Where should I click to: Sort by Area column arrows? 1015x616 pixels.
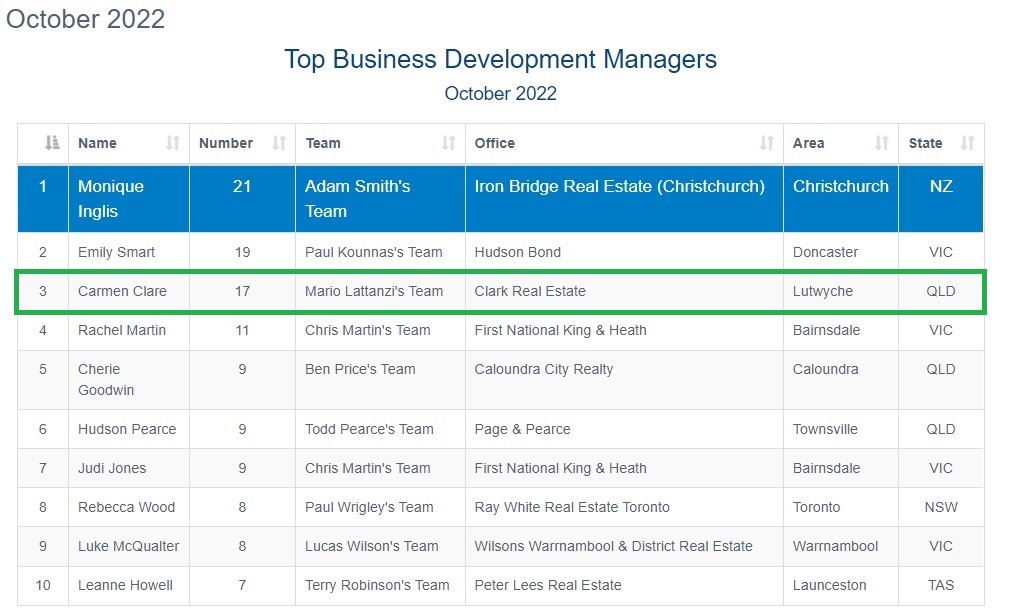tap(882, 142)
